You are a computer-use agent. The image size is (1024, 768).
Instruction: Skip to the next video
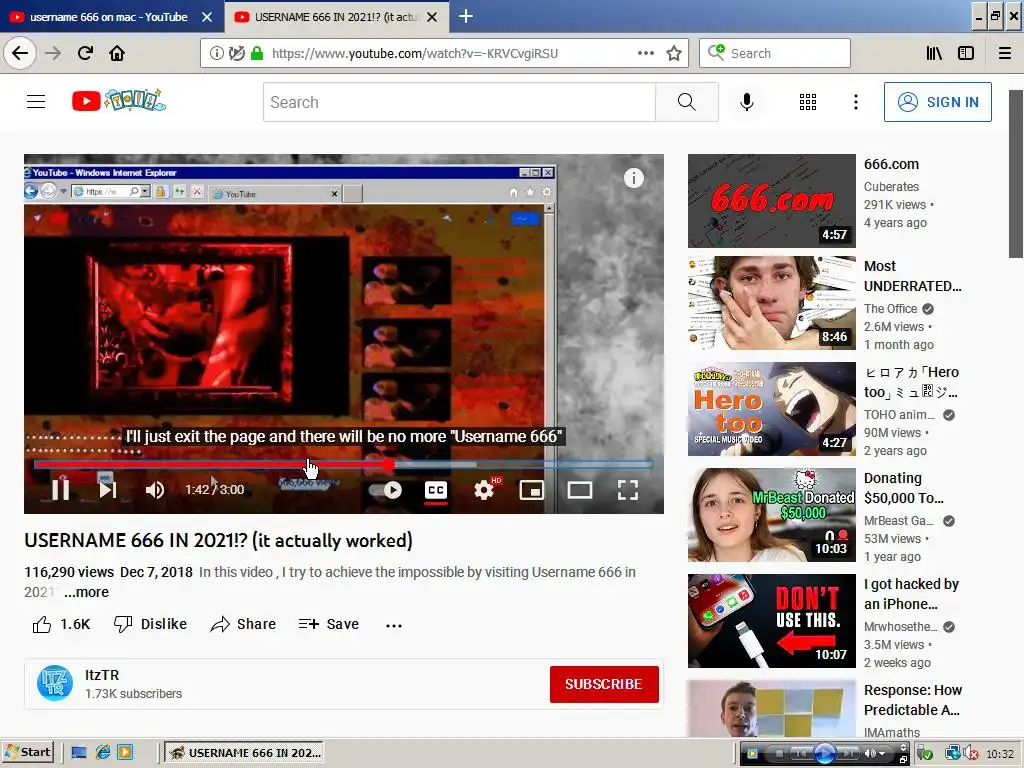(x=108, y=490)
